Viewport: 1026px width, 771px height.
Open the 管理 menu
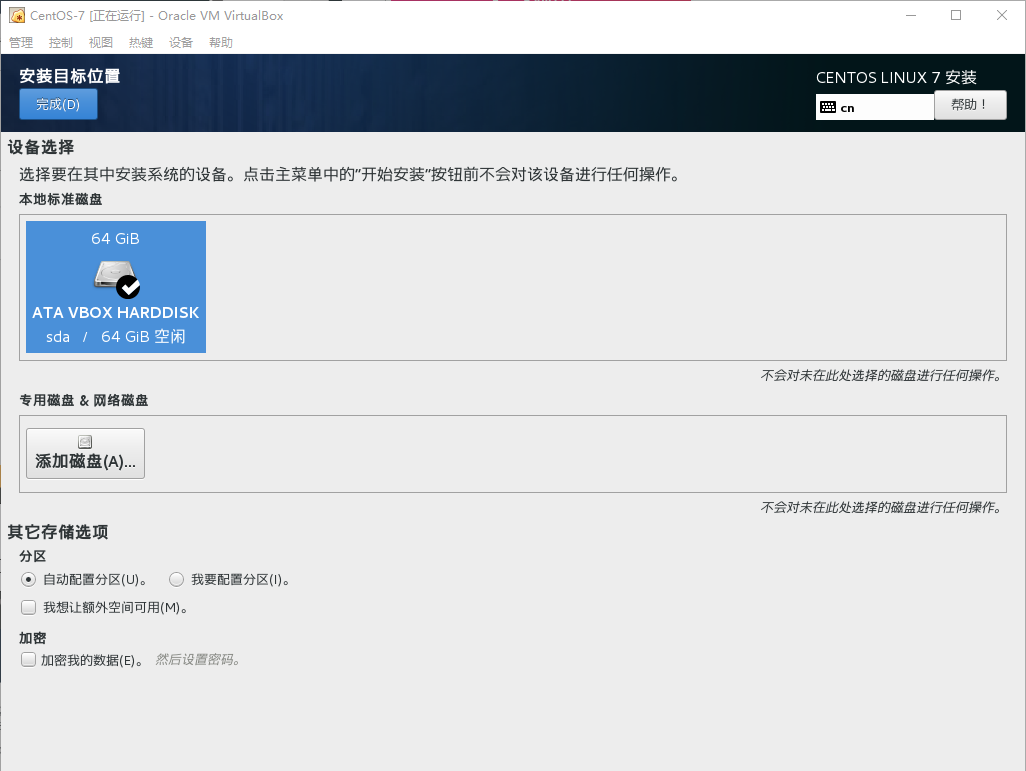pos(21,43)
